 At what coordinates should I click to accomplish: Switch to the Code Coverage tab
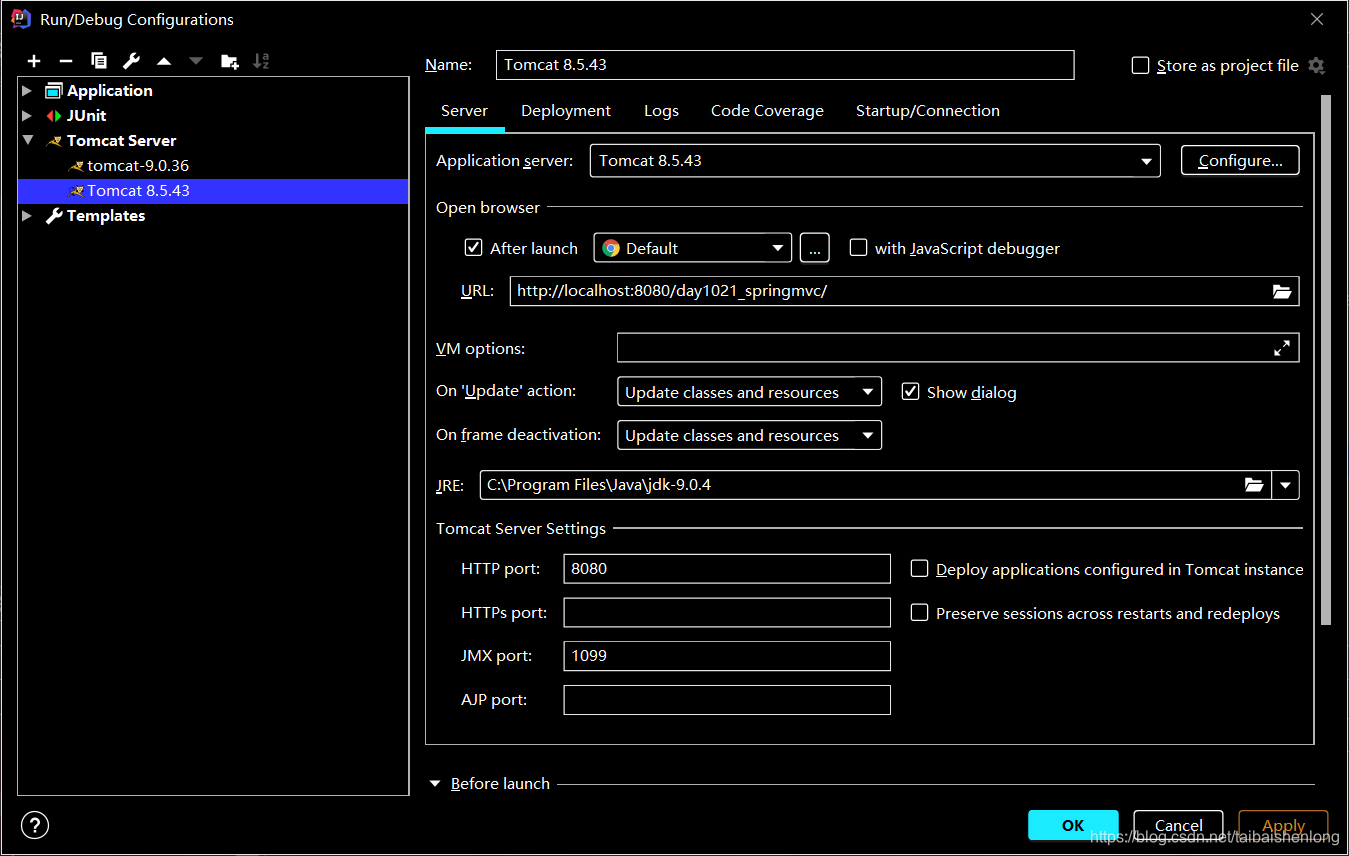click(767, 111)
